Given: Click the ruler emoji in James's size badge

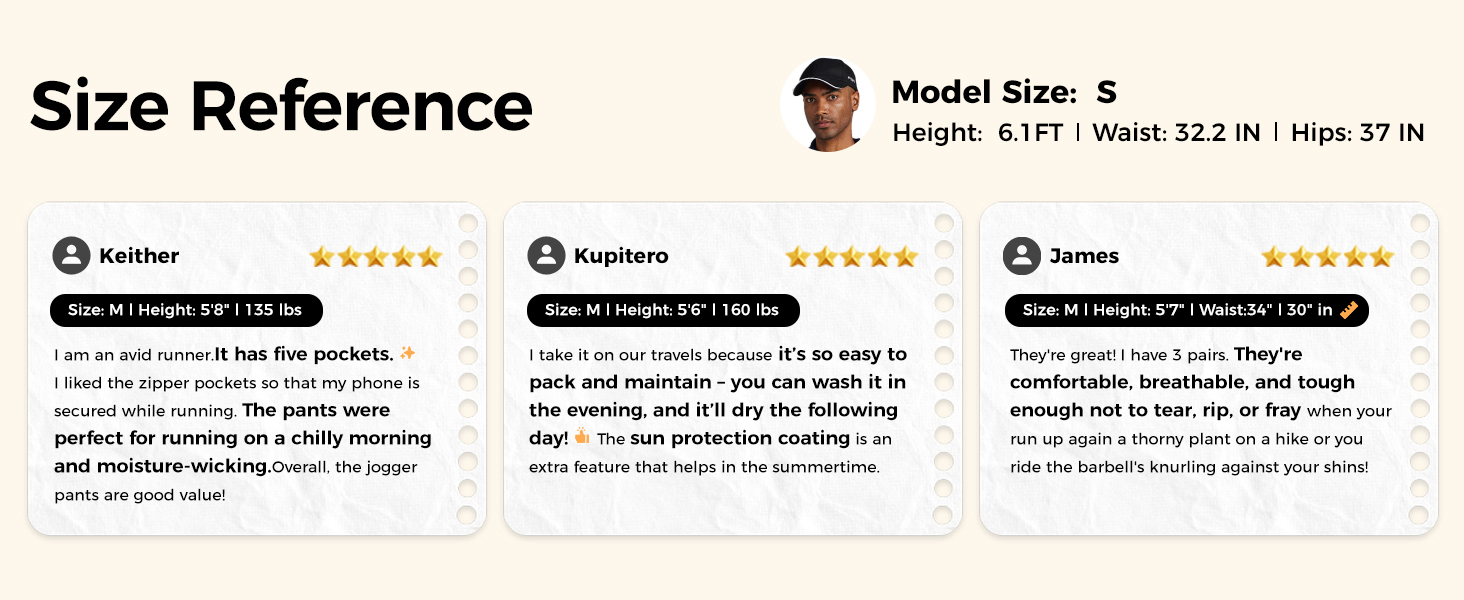Looking at the screenshot, I should (x=1350, y=310).
